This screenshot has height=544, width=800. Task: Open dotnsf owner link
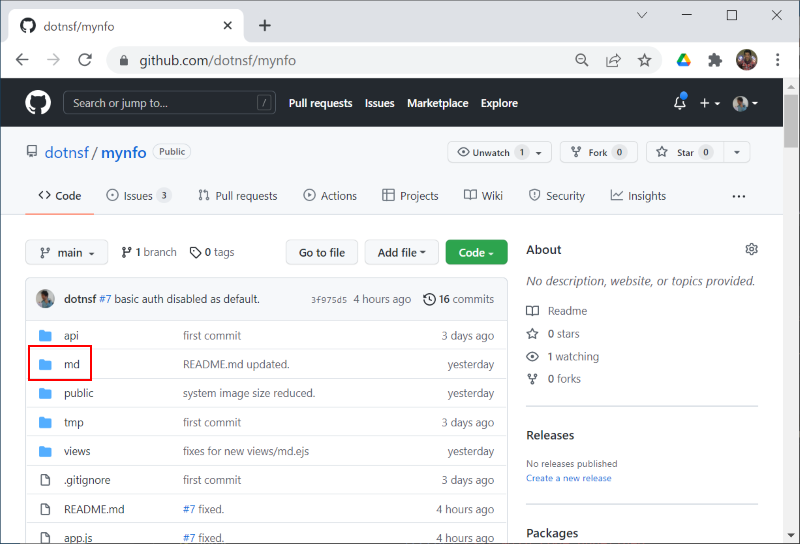67,153
